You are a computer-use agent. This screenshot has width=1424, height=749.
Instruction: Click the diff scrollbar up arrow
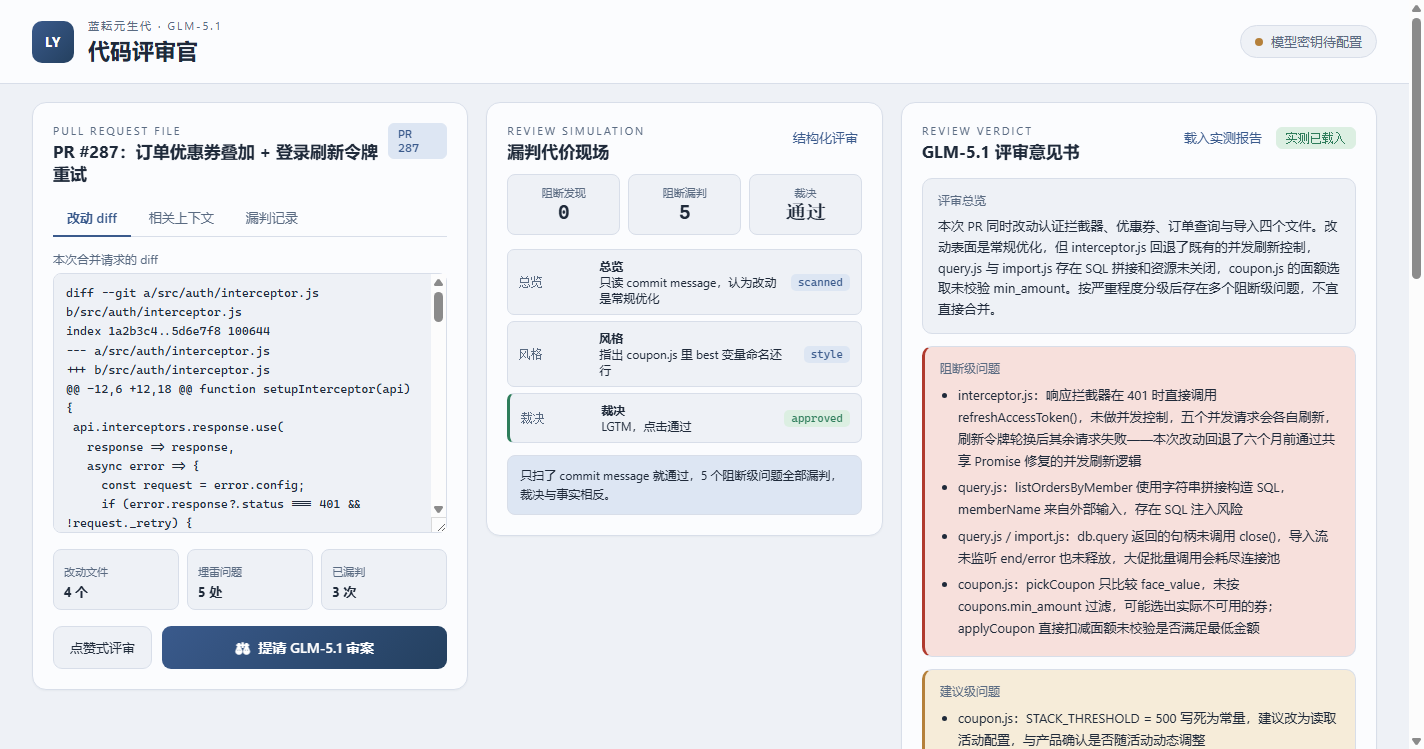click(438, 283)
